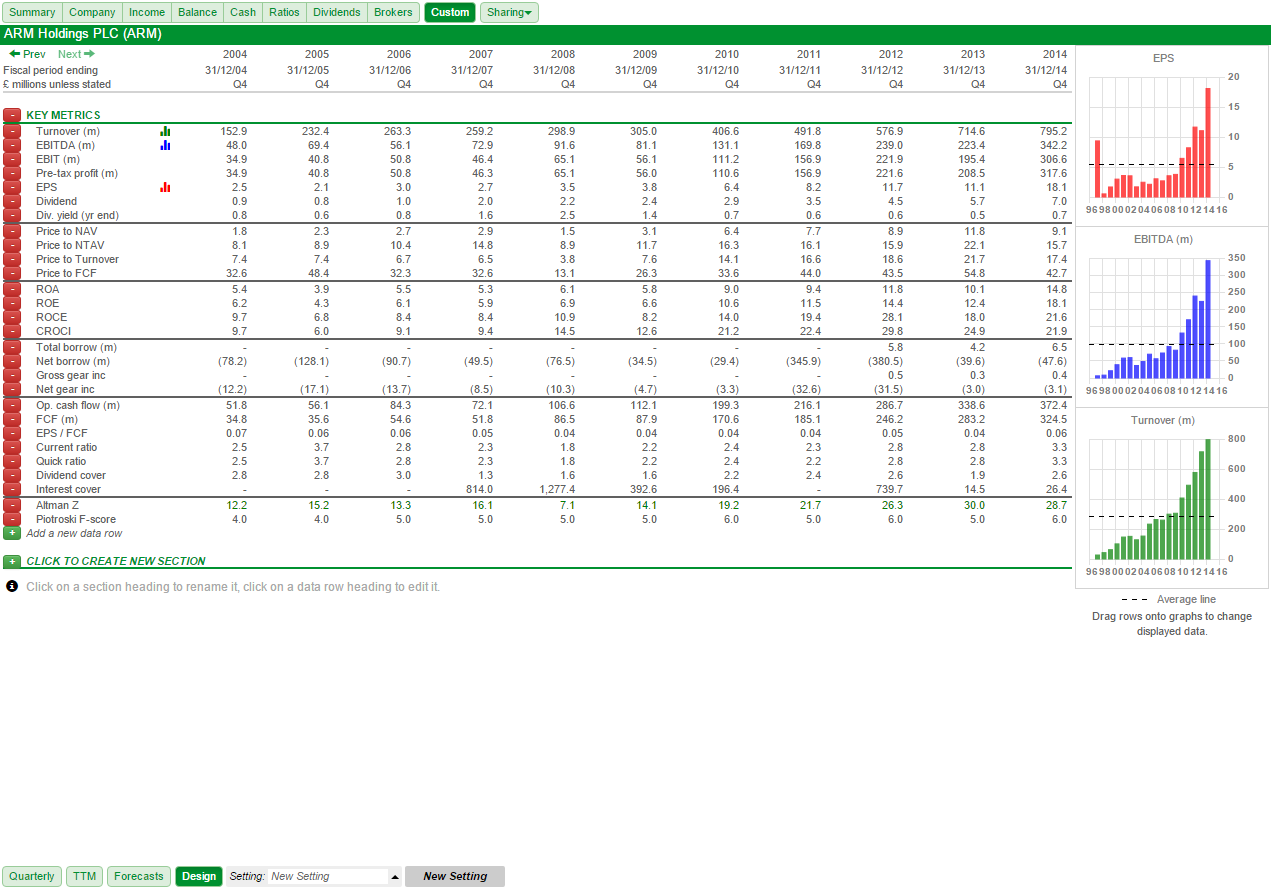
Task: Click the KEY METRICS section heading to rename
Action: coord(63,115)
